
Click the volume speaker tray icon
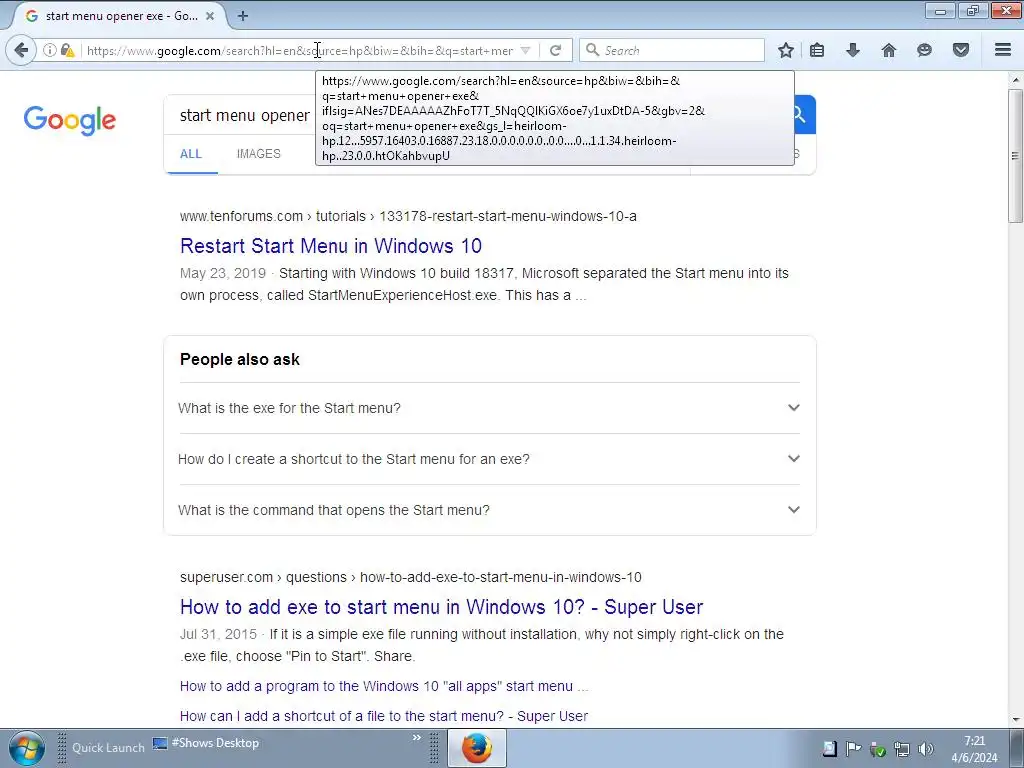[925, 749]
